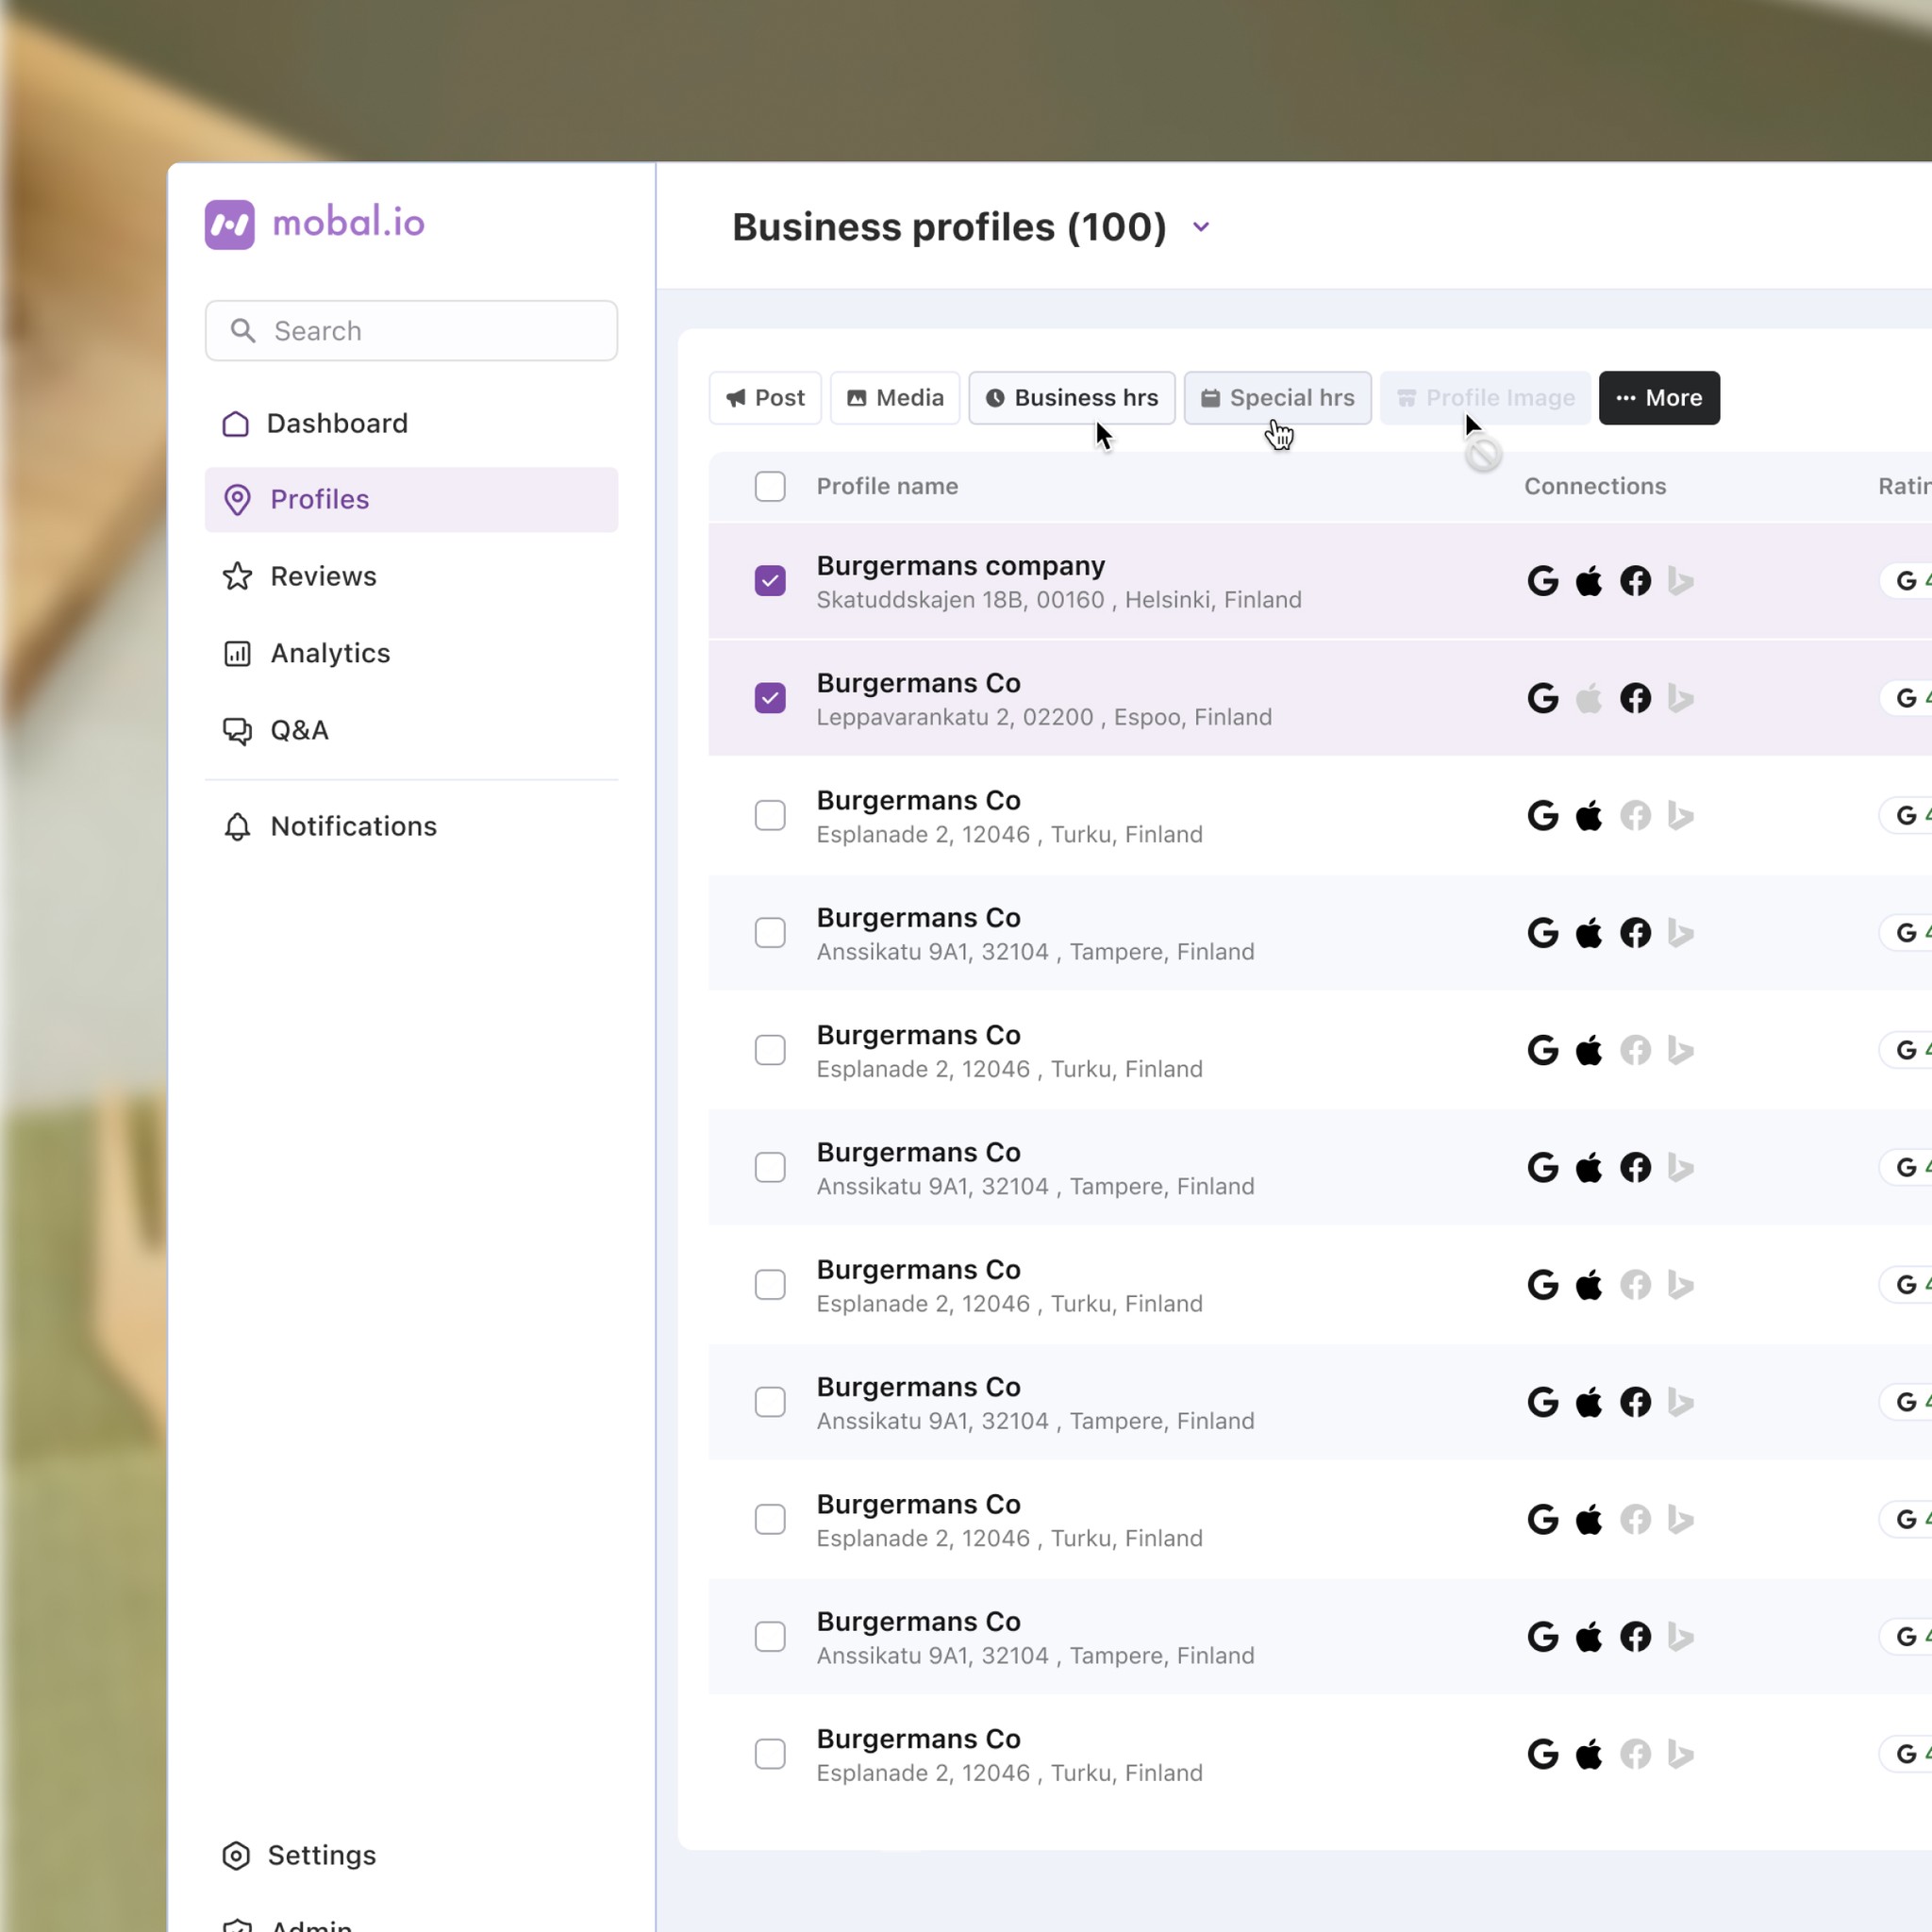Go to Analytics page
The width and height of the screenshot is (1932, 1932).
click(x=329, y=653)
